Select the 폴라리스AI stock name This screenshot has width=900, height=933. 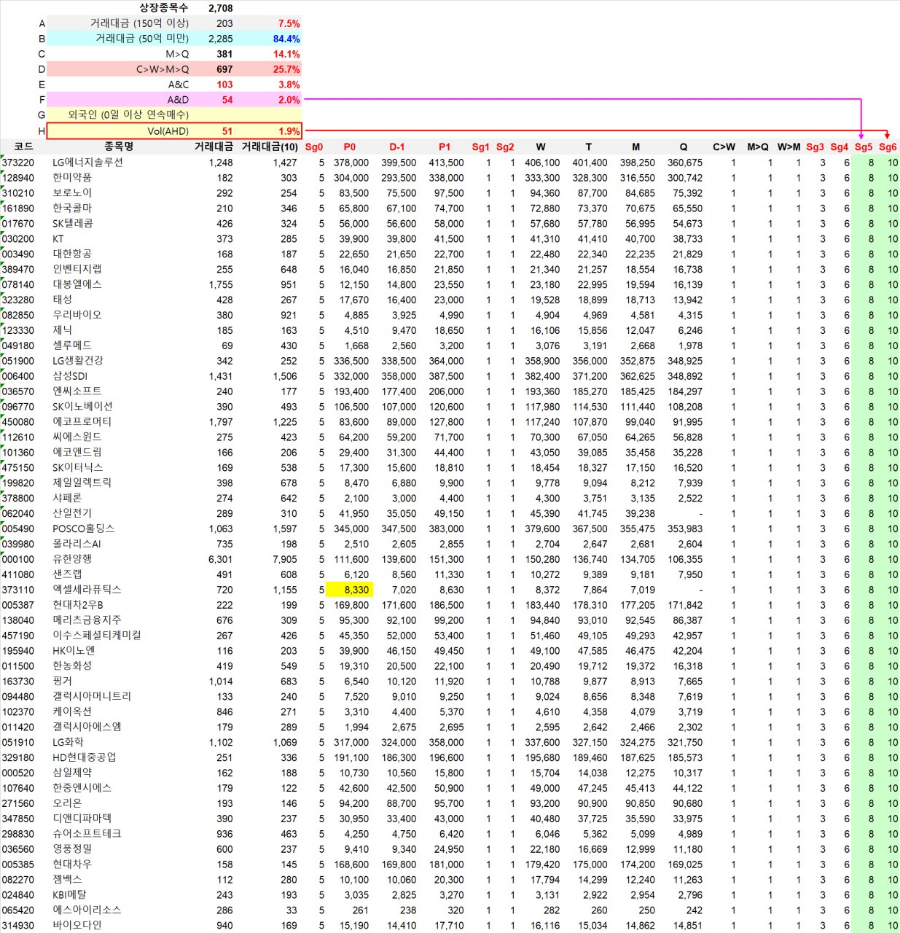point(76,544)
